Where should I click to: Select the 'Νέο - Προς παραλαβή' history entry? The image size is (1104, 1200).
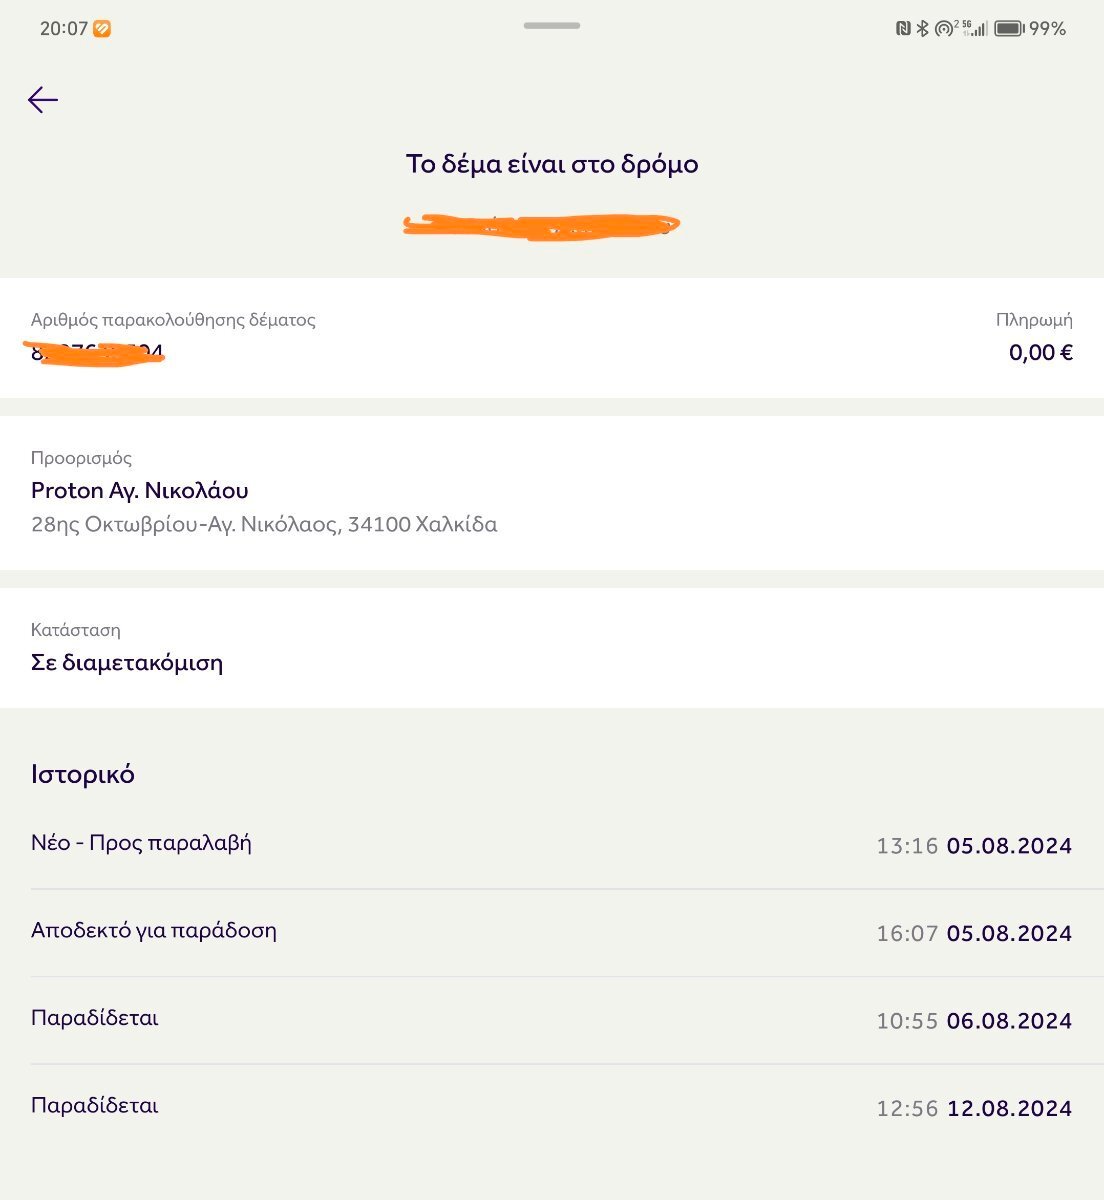[141, 843]
